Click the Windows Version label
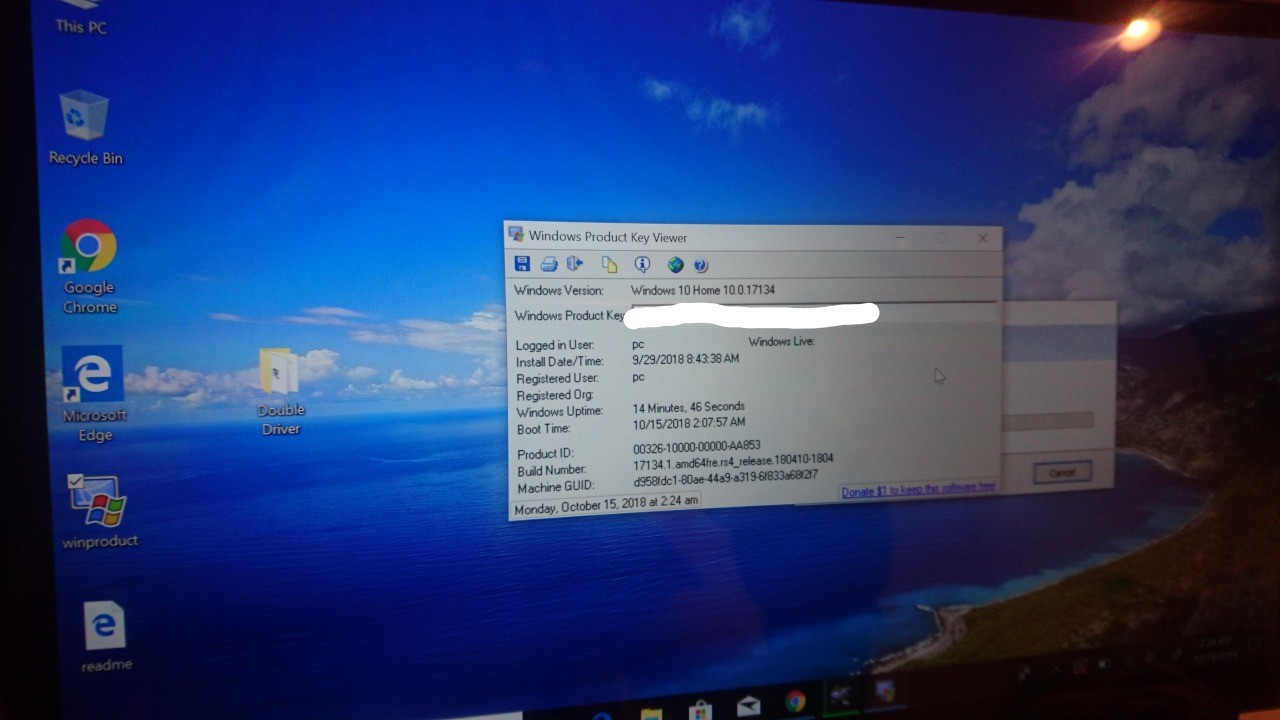Screen dimensions: 1280x720 tap(559, 290)
